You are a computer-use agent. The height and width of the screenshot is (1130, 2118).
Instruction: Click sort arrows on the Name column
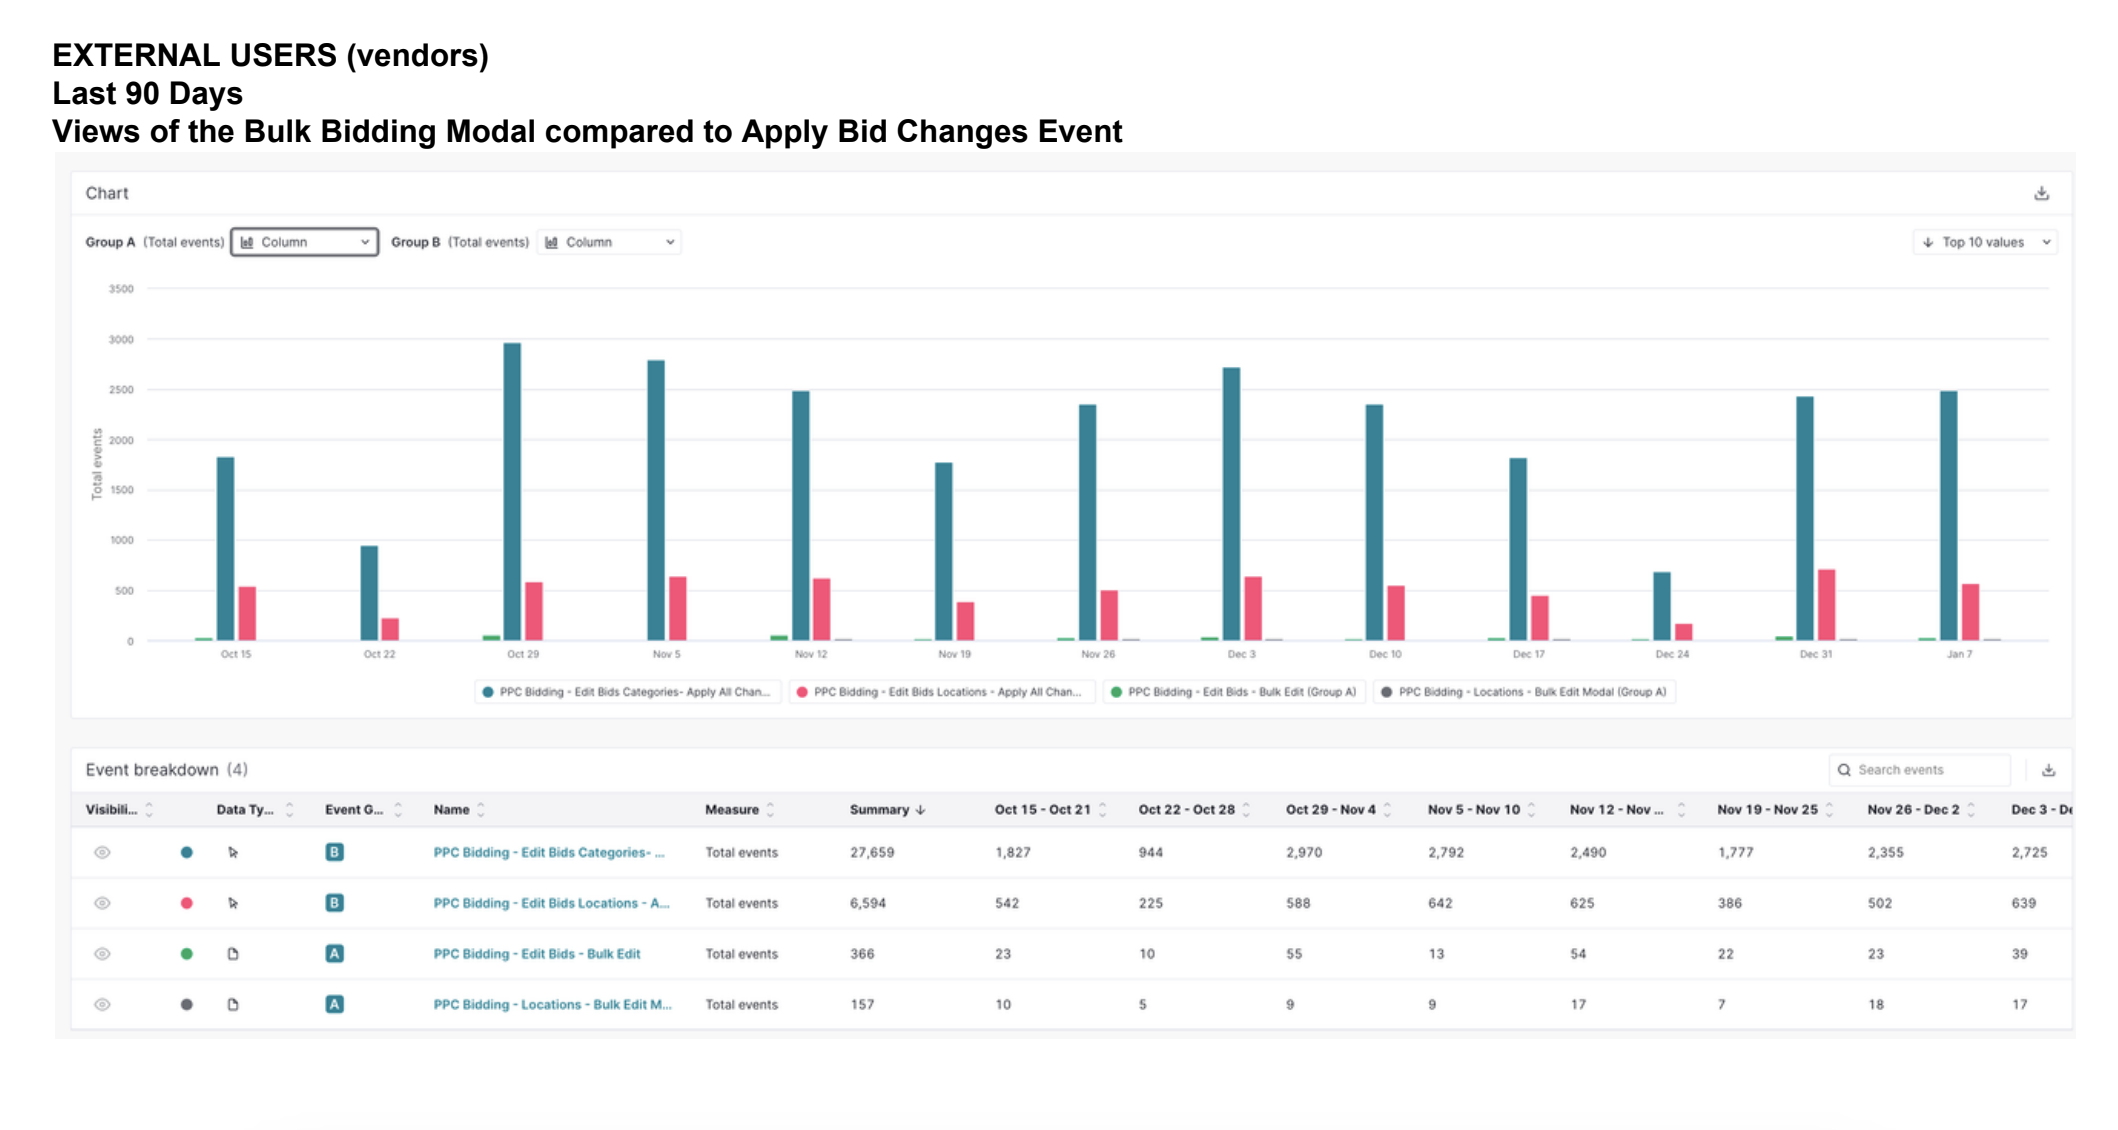(481, 810)
